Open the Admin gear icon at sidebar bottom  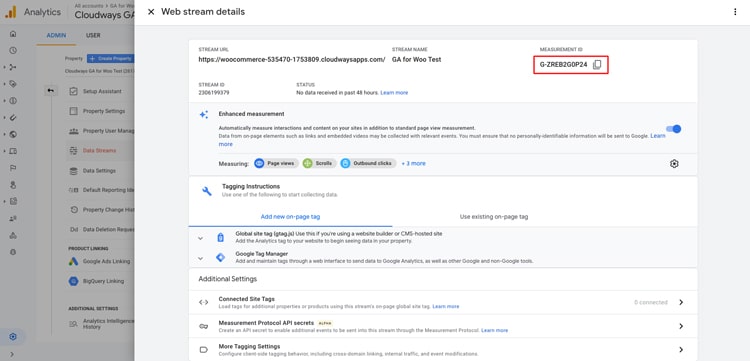(x=13, y=337)
